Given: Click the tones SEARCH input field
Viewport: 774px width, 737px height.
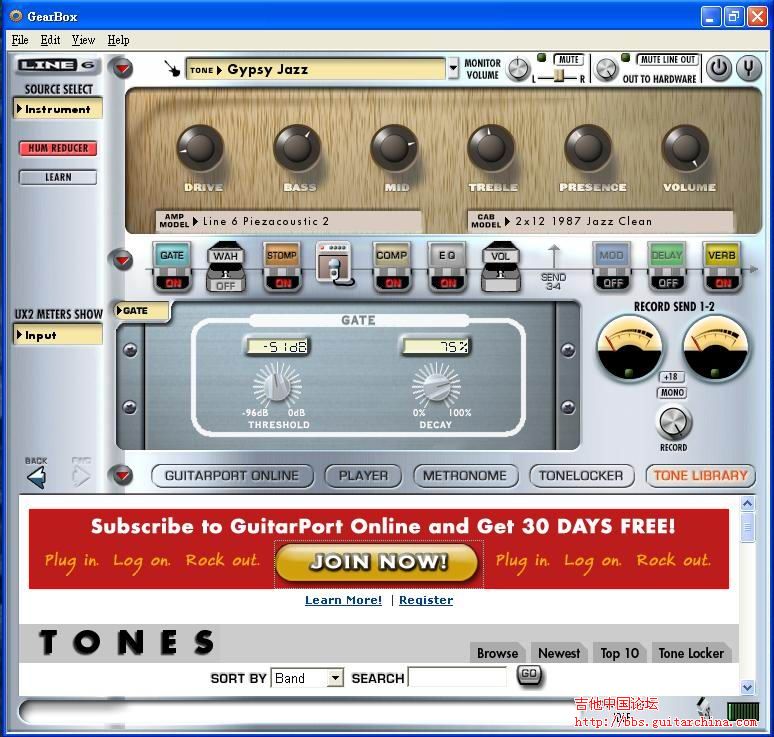Looking at the screenshot, I should point(458,677).
